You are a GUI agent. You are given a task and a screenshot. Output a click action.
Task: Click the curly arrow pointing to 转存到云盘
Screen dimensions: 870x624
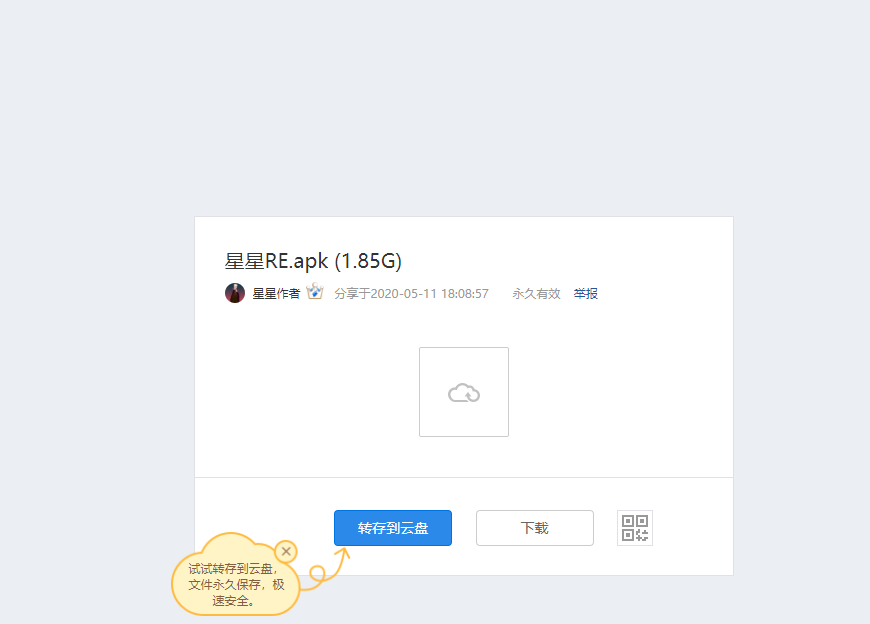coord(326,567)
